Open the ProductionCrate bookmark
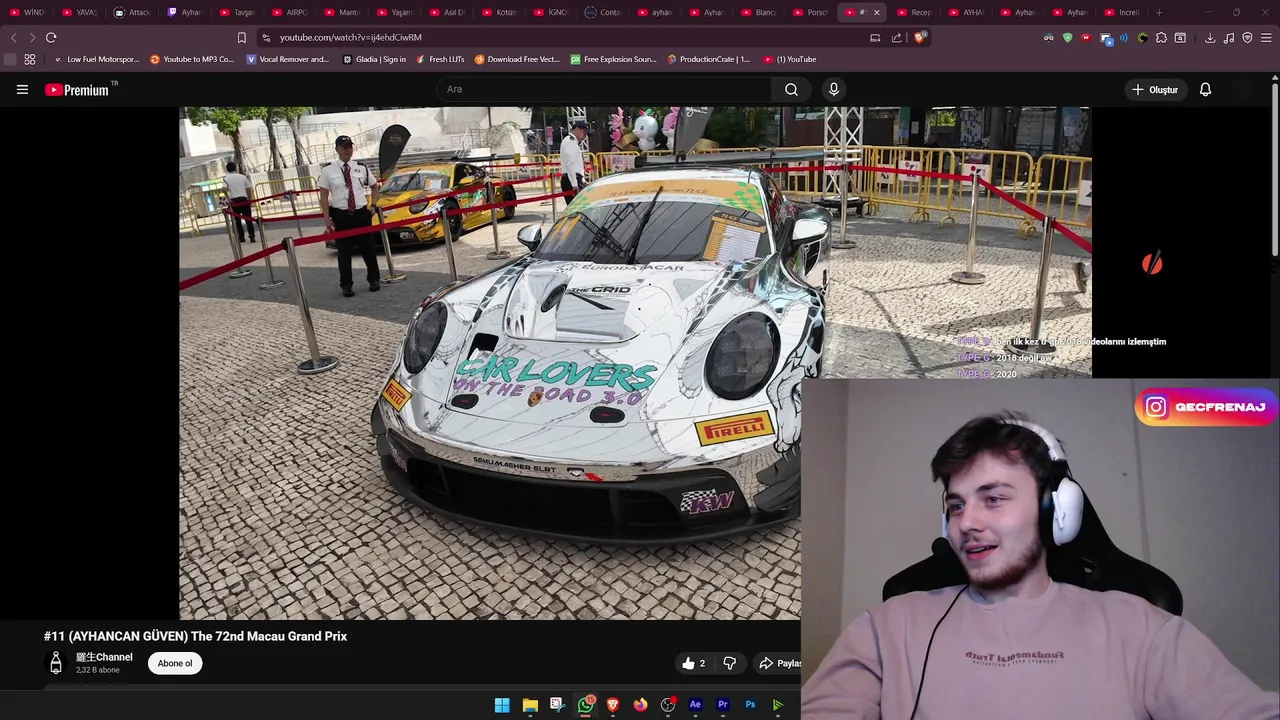 click(708, 59)
